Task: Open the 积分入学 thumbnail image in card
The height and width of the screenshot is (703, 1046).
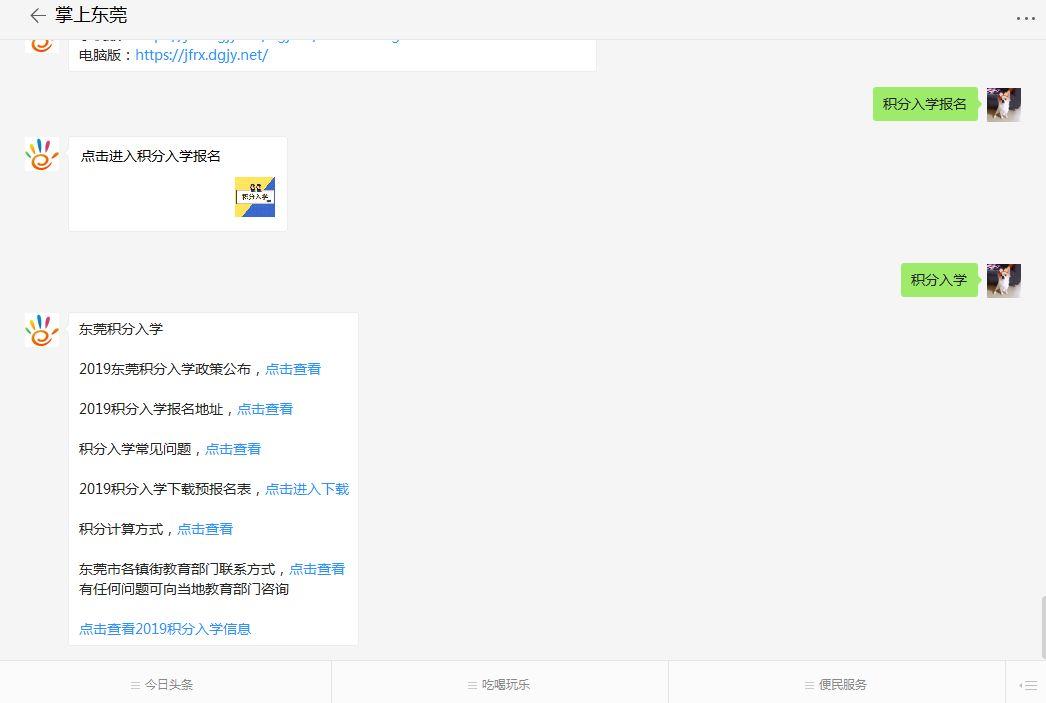Action: pyautogui.click(x=254, y=197)
